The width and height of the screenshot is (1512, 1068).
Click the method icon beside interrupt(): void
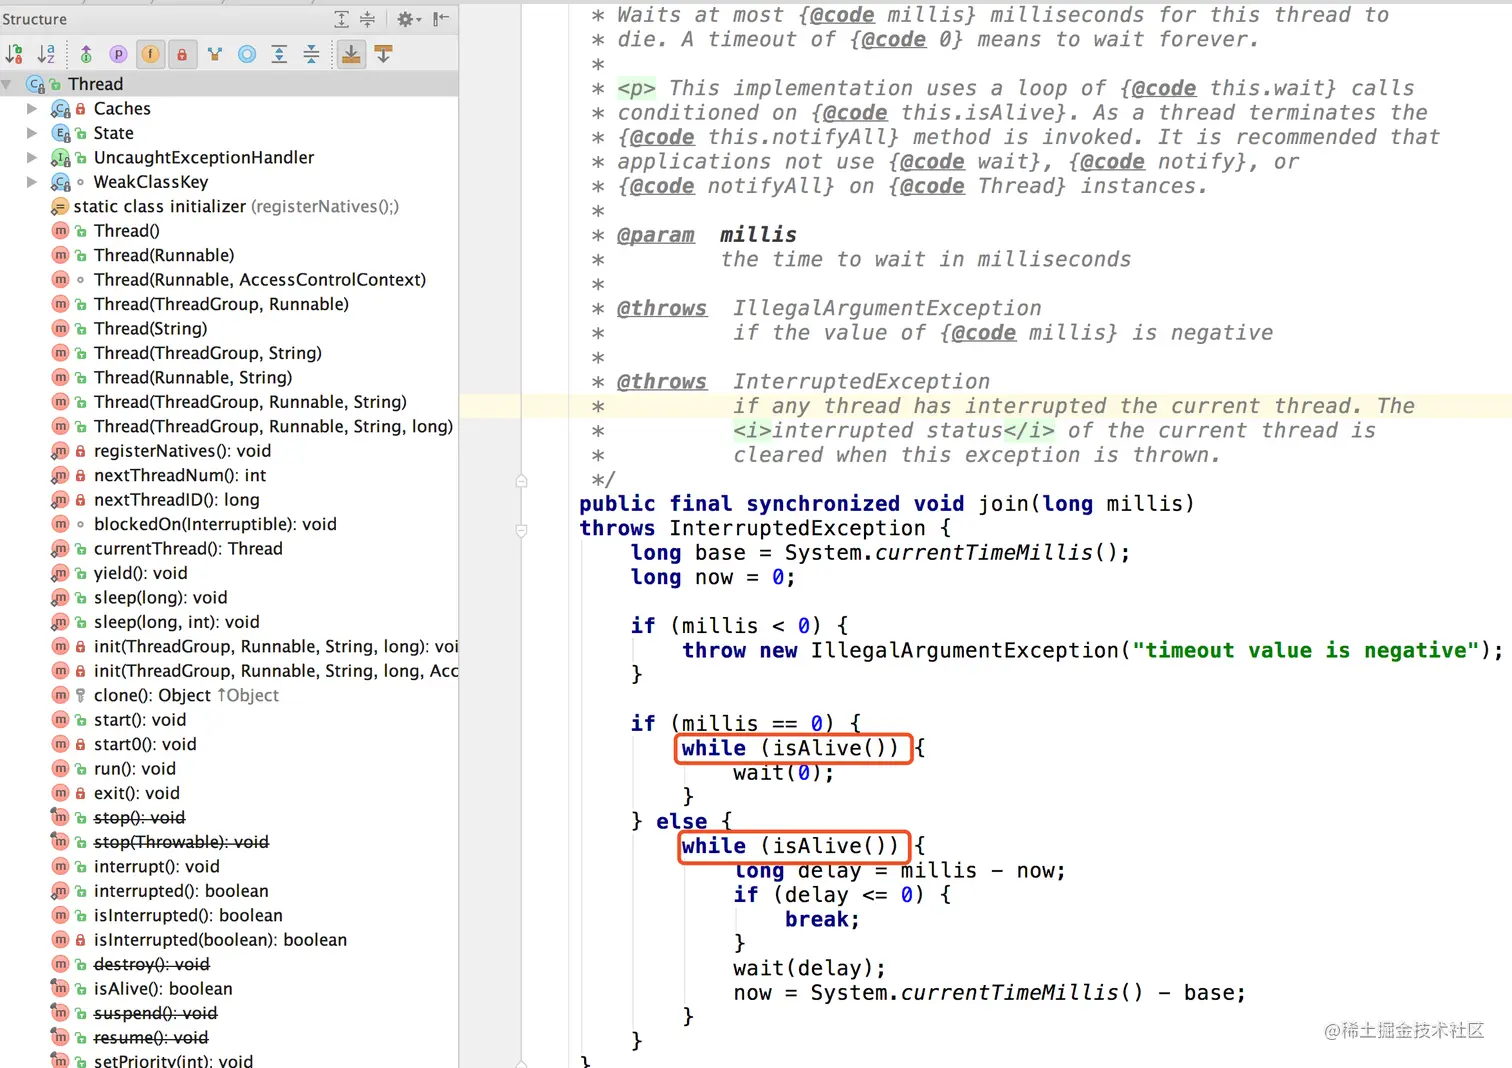(x=60, y=866)
